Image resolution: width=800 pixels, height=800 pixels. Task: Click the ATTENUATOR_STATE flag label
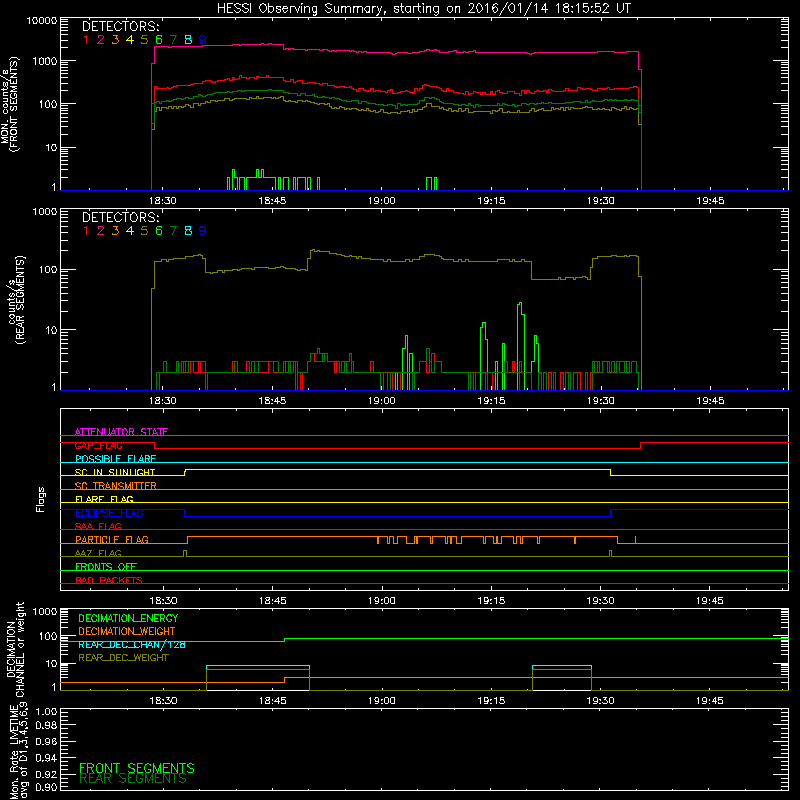click(121, 432)
